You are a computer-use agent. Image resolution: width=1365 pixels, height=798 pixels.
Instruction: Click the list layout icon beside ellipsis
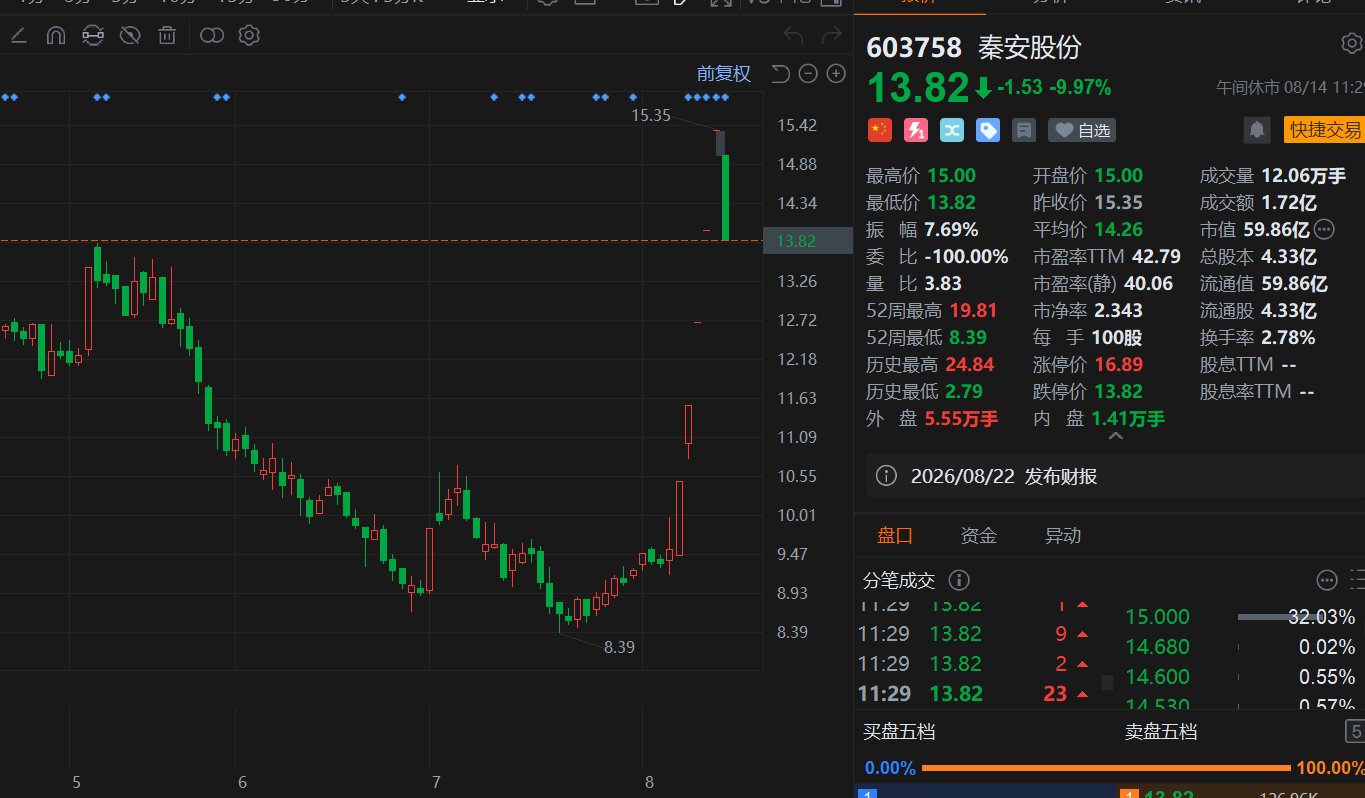1357,580
